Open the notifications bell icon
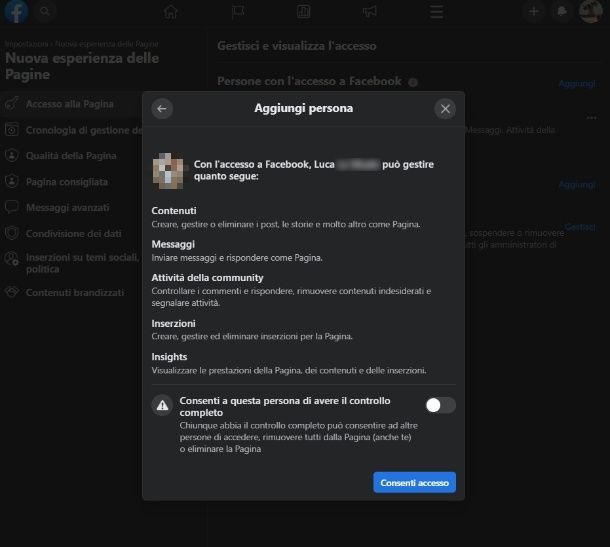This screenshot has width=610, height=547. [x=561, y=12]
